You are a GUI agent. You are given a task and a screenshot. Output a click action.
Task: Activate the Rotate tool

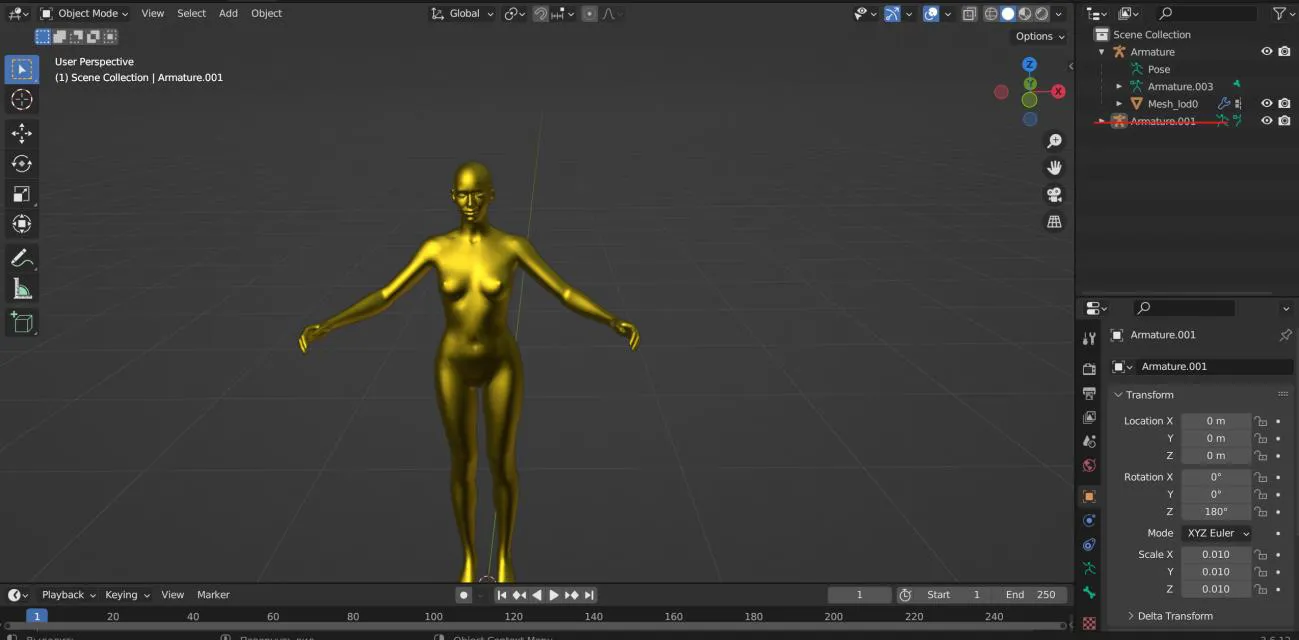[x=21, y=163]
